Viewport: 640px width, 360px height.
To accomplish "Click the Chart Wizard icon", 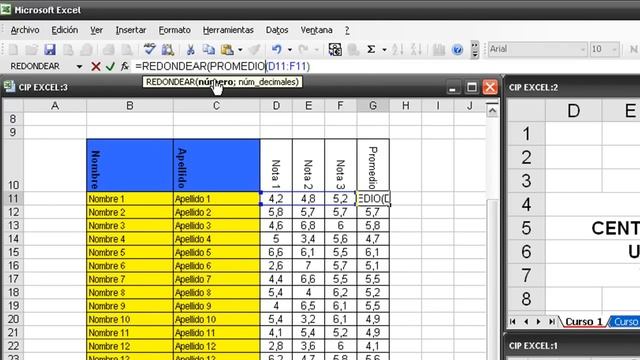I will tap(439, 50).
